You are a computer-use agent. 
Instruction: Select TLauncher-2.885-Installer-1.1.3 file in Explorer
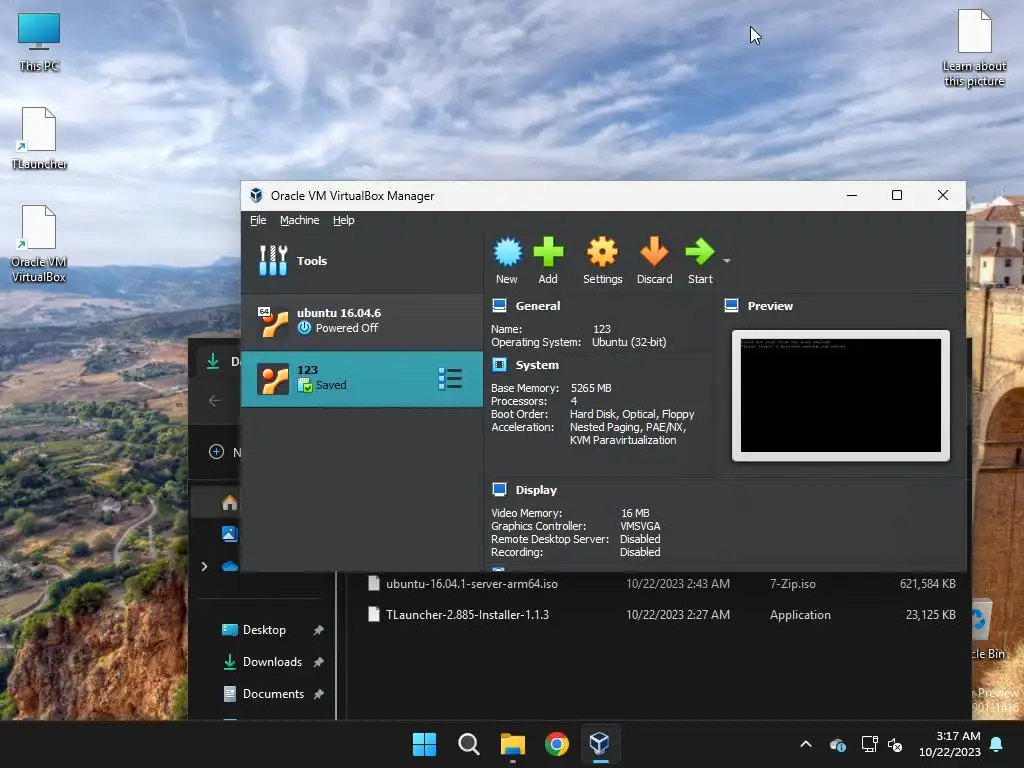click(x=661, y=615)
